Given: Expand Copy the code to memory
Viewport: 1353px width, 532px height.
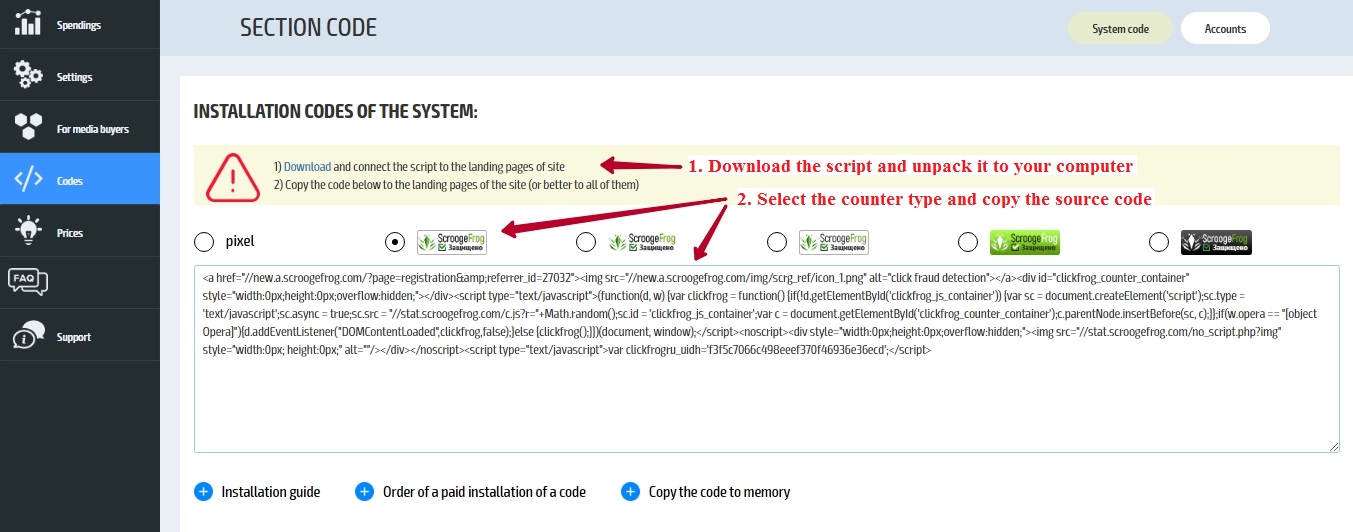Looking at the screenshot, I should [x=630, y=492].
